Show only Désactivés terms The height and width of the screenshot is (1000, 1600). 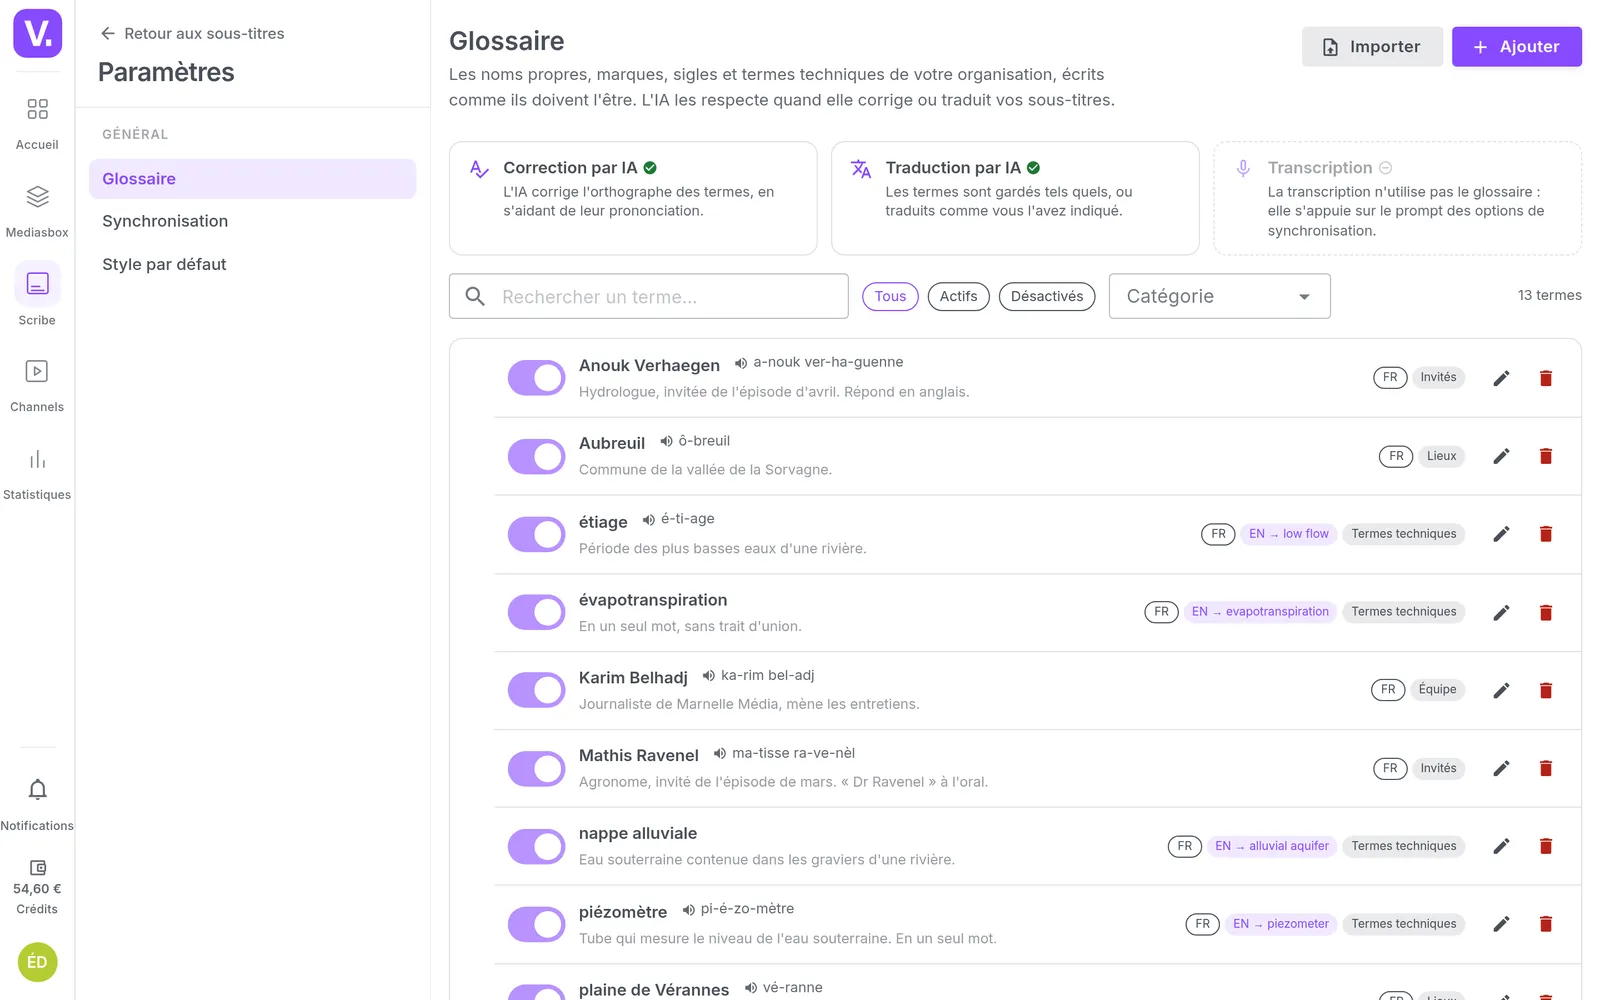click(1047, 296)
